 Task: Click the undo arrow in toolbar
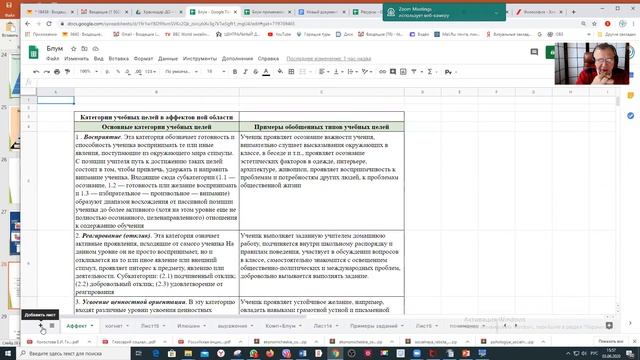coord(36,72)
